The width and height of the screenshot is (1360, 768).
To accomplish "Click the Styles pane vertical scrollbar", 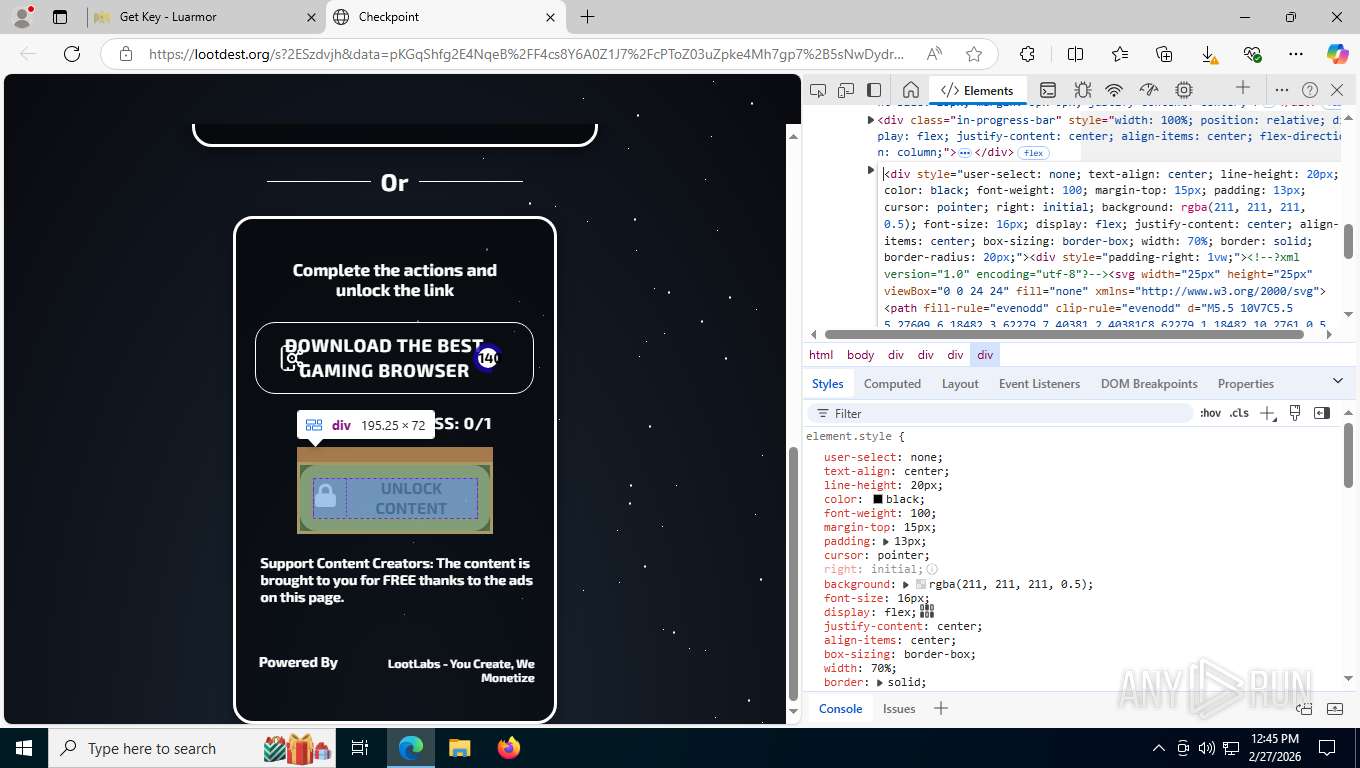I will tap(1348, 455).
